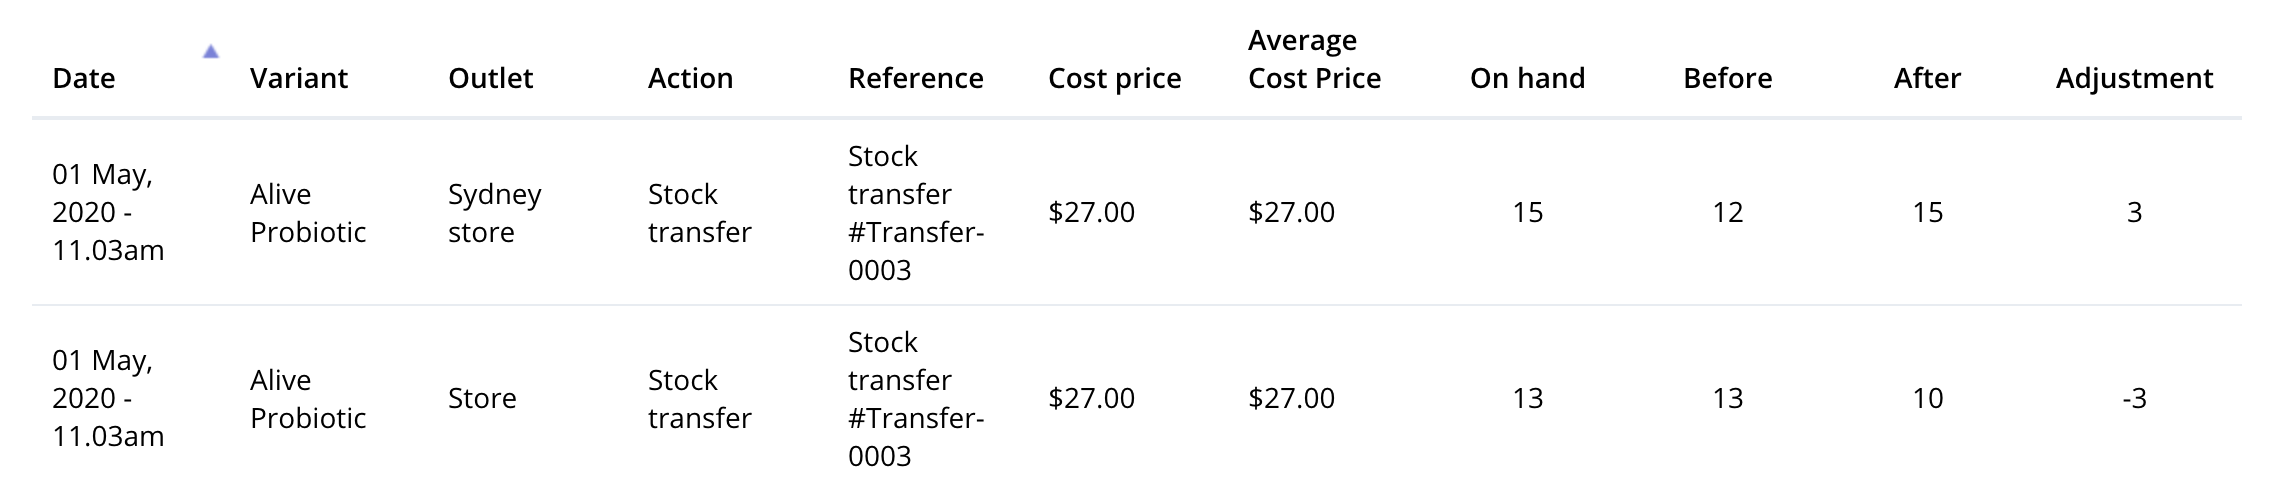Click the Outlet column header

tap(490, 78)
